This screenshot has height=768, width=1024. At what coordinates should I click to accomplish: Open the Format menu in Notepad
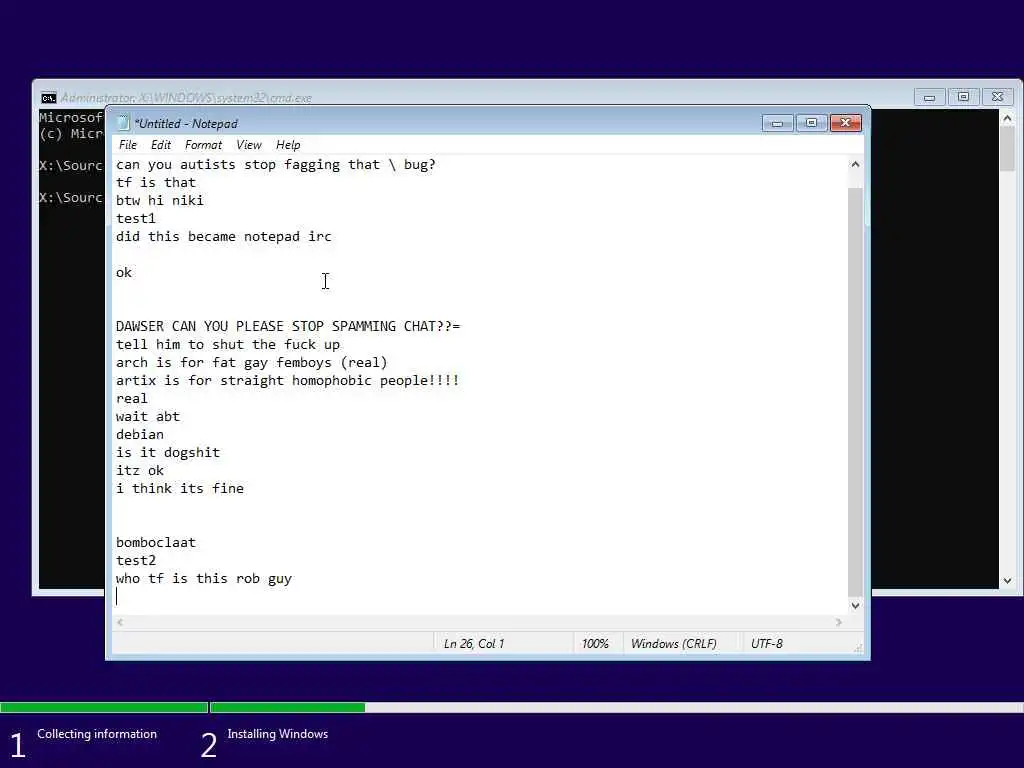203,145
